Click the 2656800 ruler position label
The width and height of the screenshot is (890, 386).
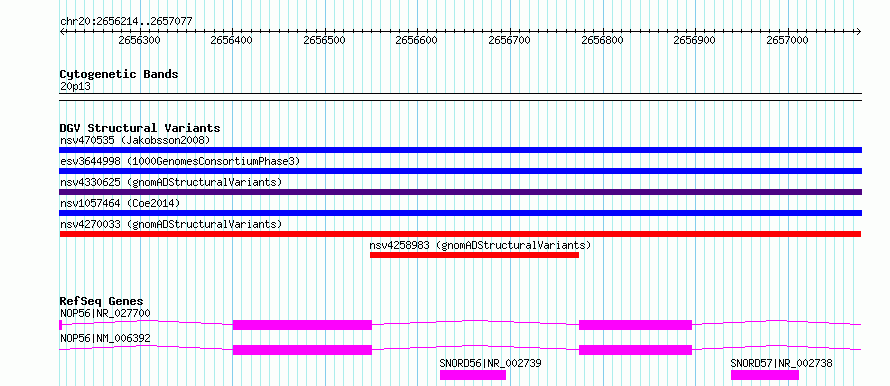pyautogui.click(x=602, y=40)
